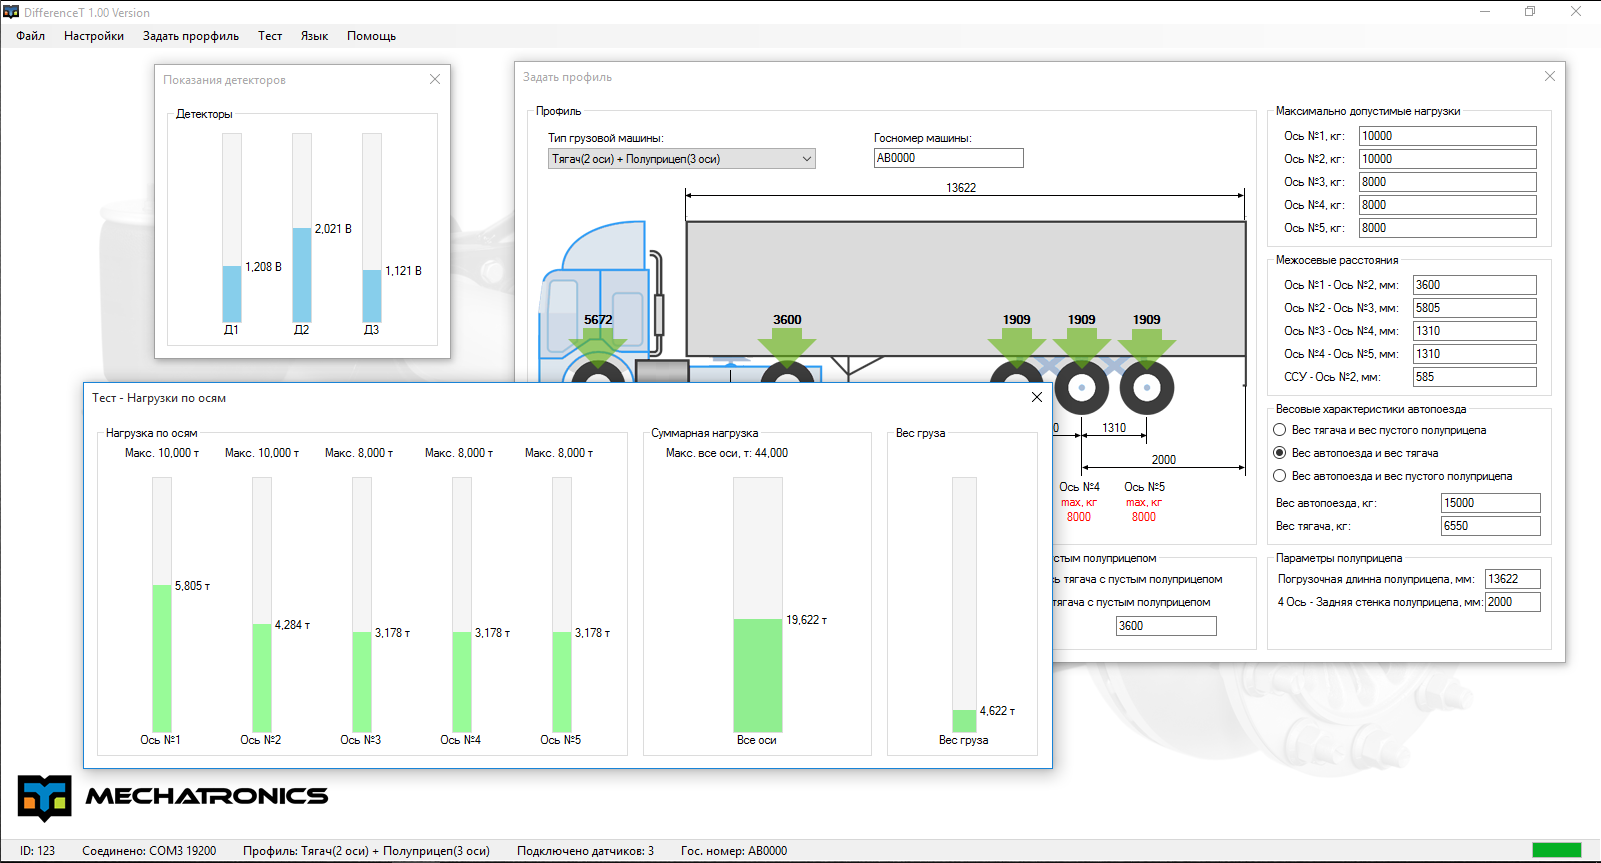This screenshot has height=863, width=1601.
Task: Select road train and empty semitrailer weight option
Action: pos(1280,476)
